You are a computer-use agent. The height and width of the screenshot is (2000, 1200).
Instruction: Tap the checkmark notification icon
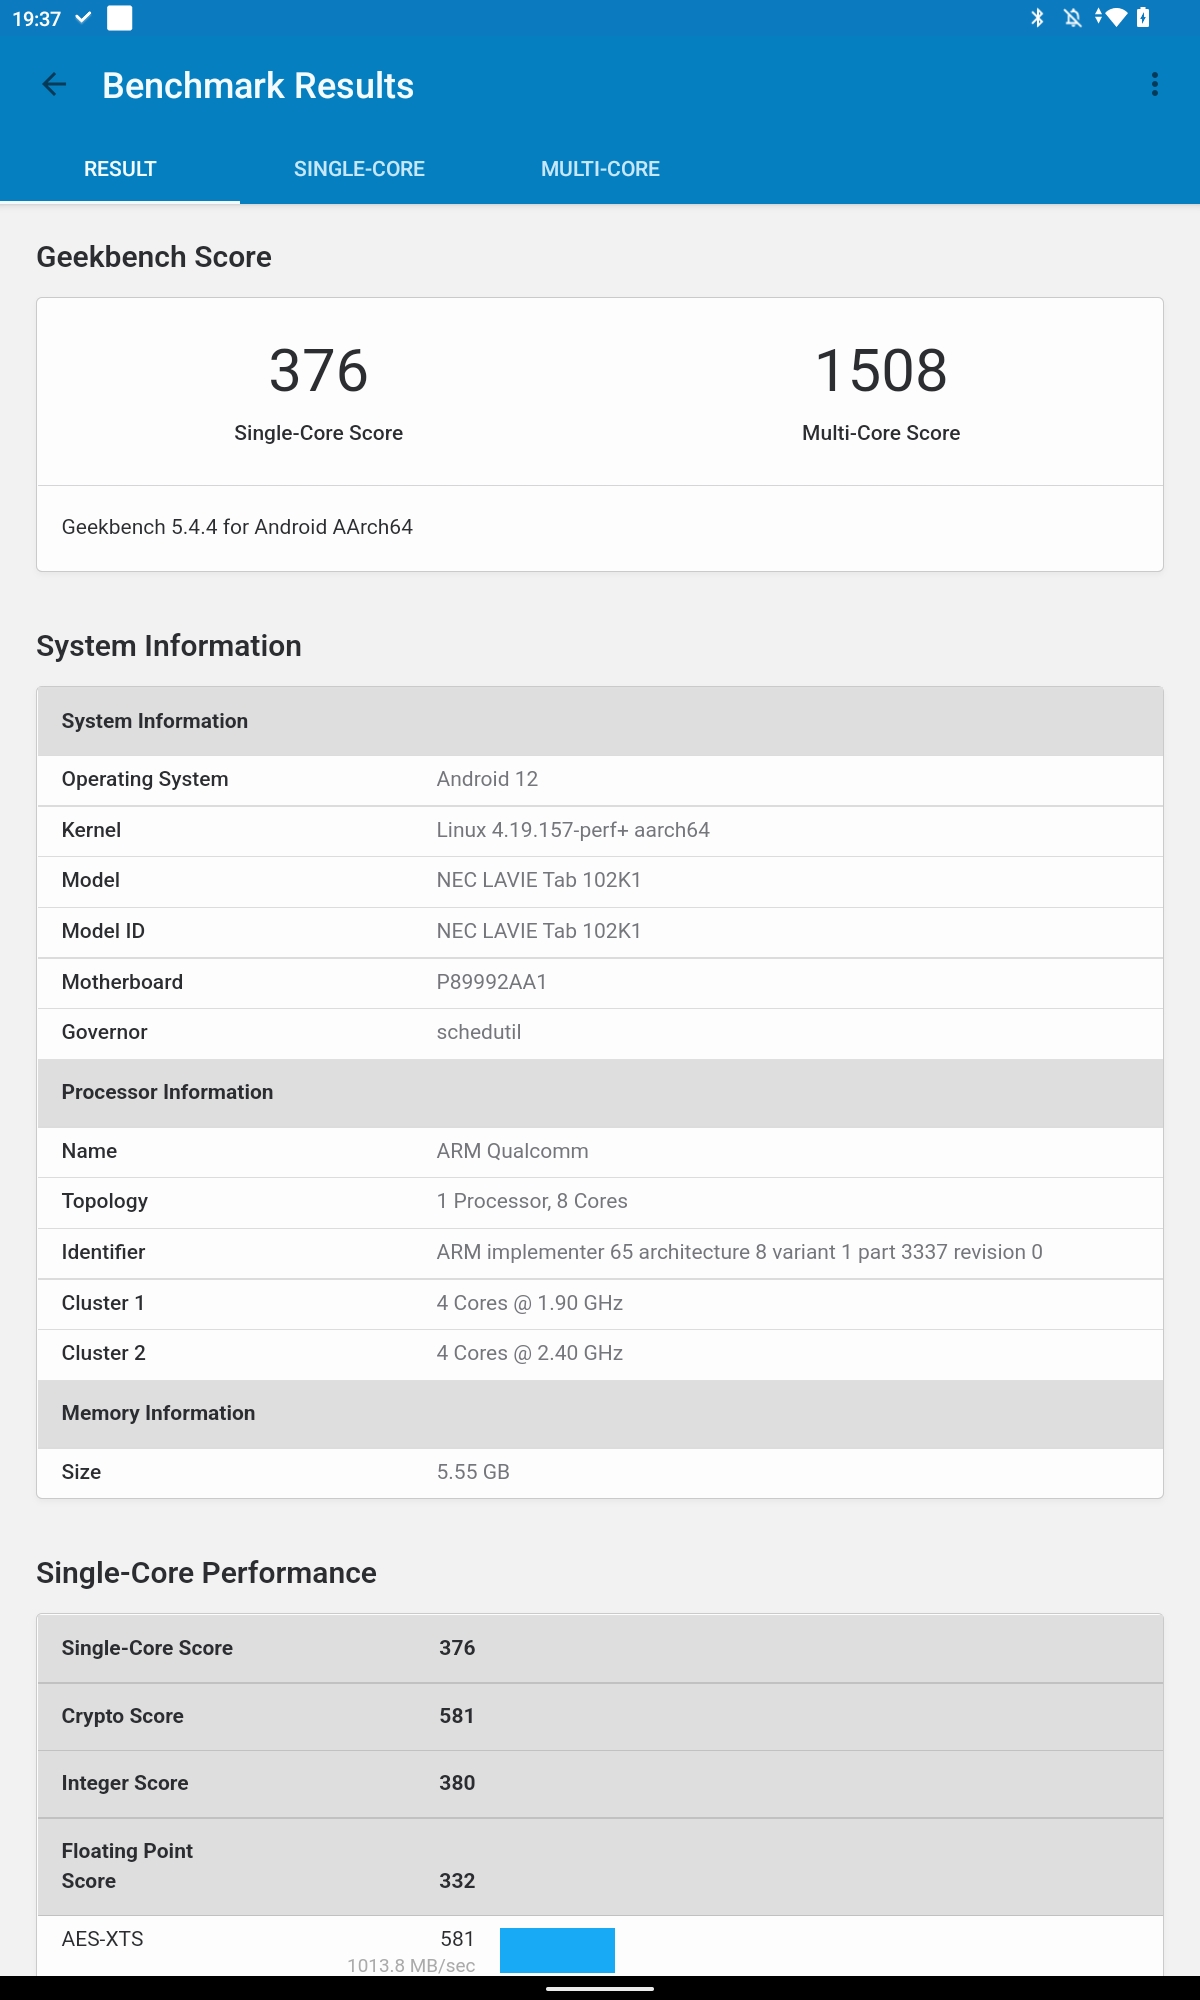click(84, 18)
